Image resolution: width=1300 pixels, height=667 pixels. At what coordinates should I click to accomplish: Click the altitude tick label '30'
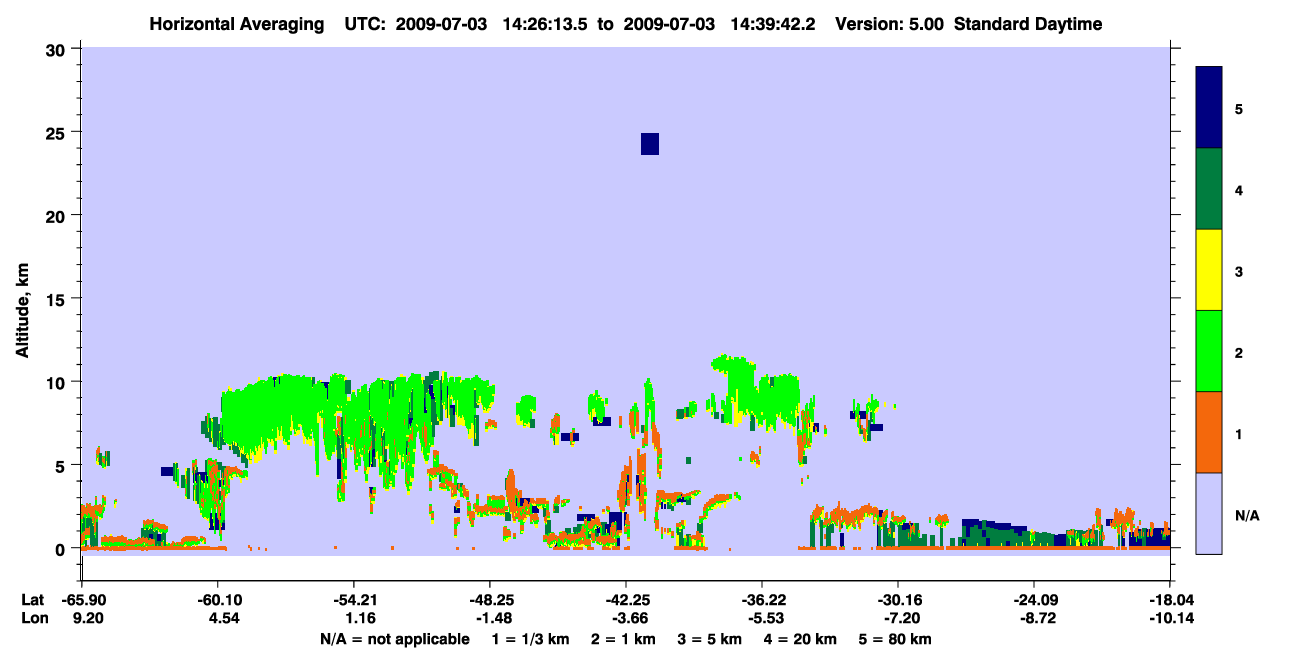tap(58, 49)
